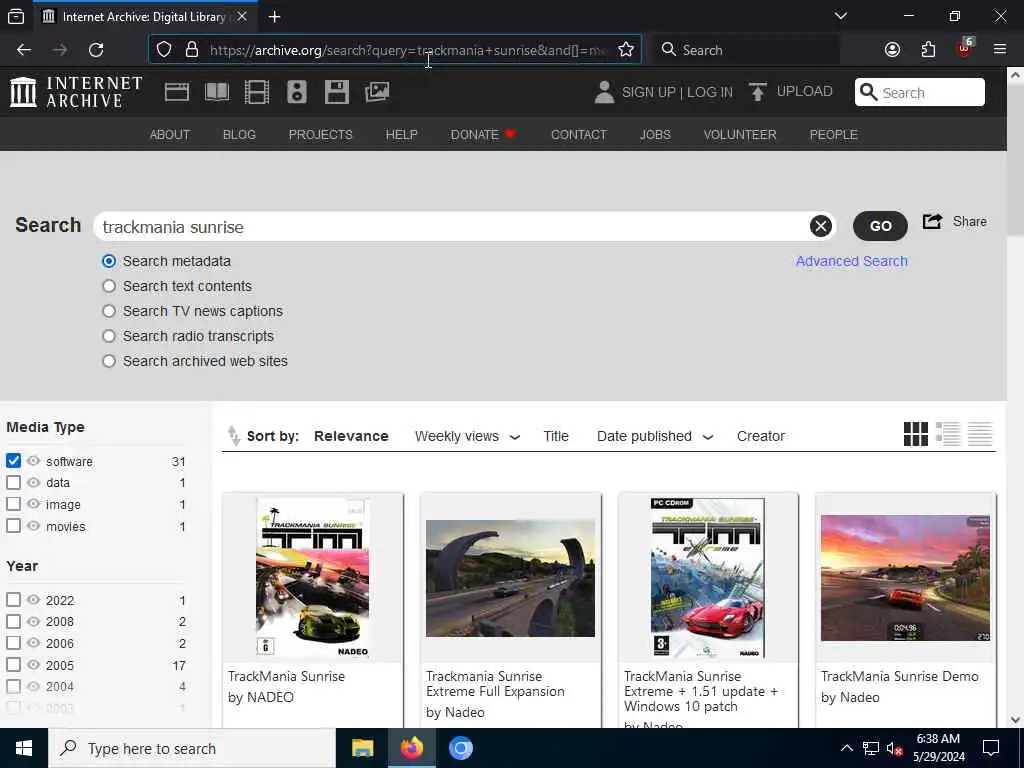1024x768 pixels.
Task: Open the uBlock Origin extension icon
Action: (964, 48)
